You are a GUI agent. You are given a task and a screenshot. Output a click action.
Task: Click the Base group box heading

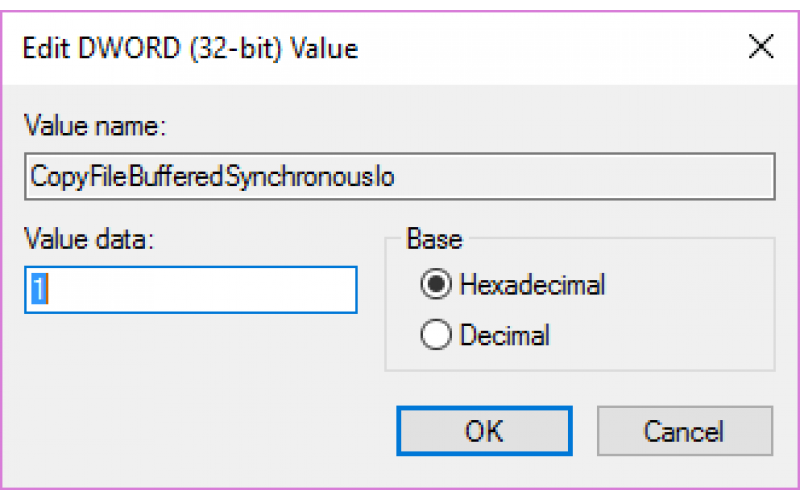[434, 239]
